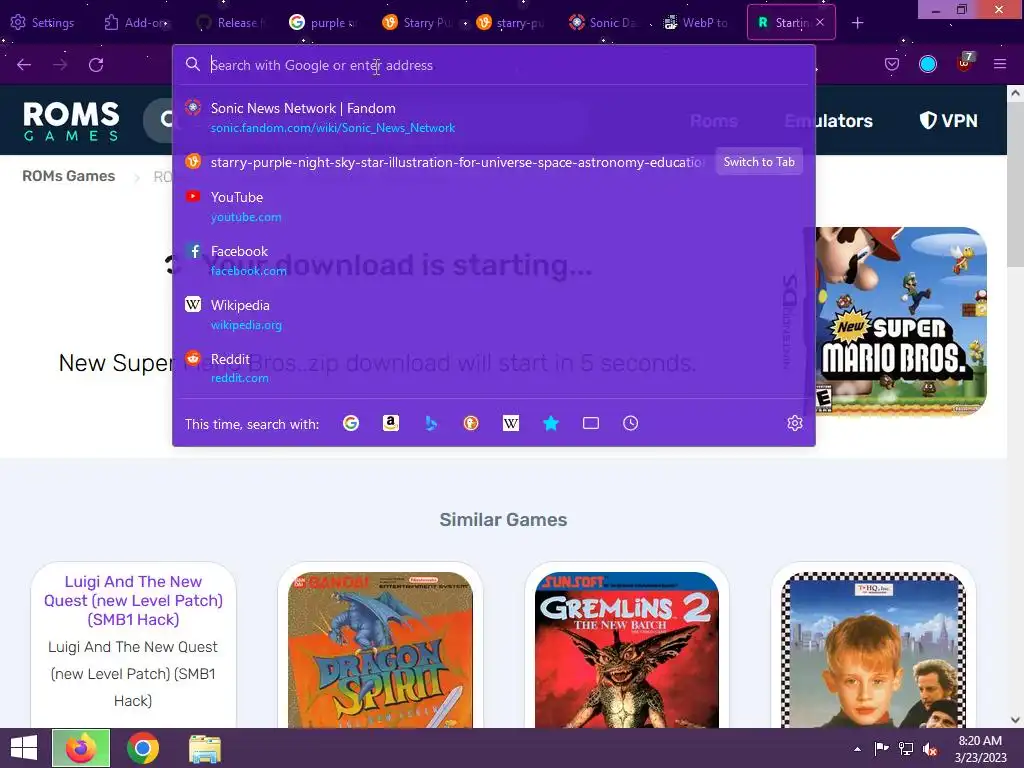
Task: Click the network tray icon
Action: point(906,748)
